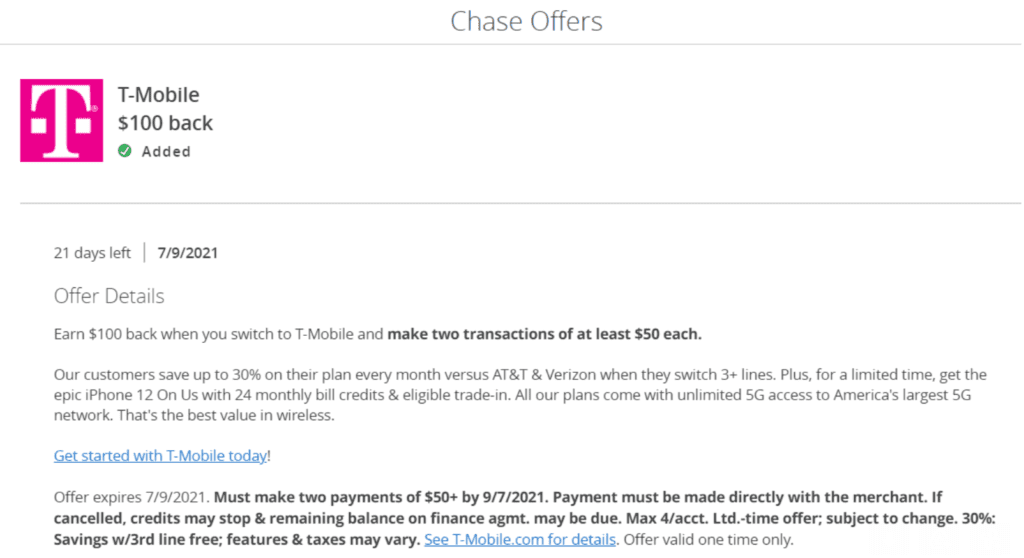
Task: Click the "Added" status label
Action: point(166,152)
